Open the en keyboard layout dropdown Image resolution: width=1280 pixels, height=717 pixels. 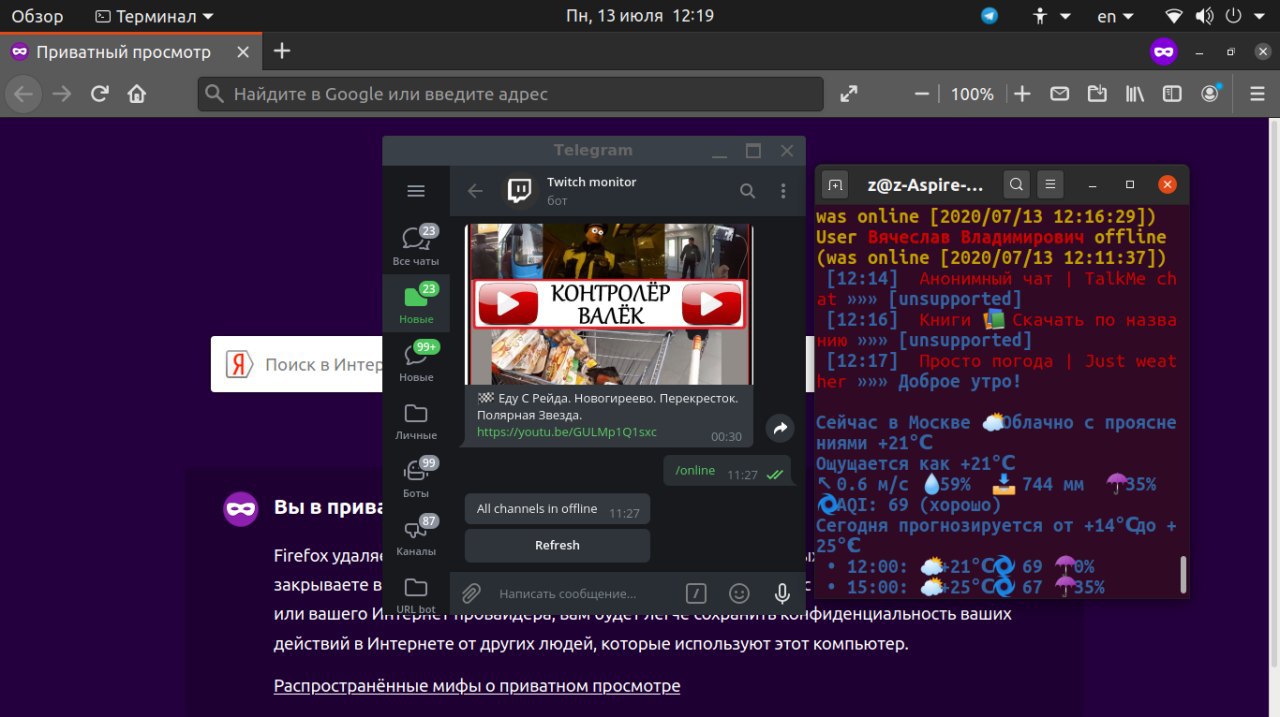[1115, 16]
